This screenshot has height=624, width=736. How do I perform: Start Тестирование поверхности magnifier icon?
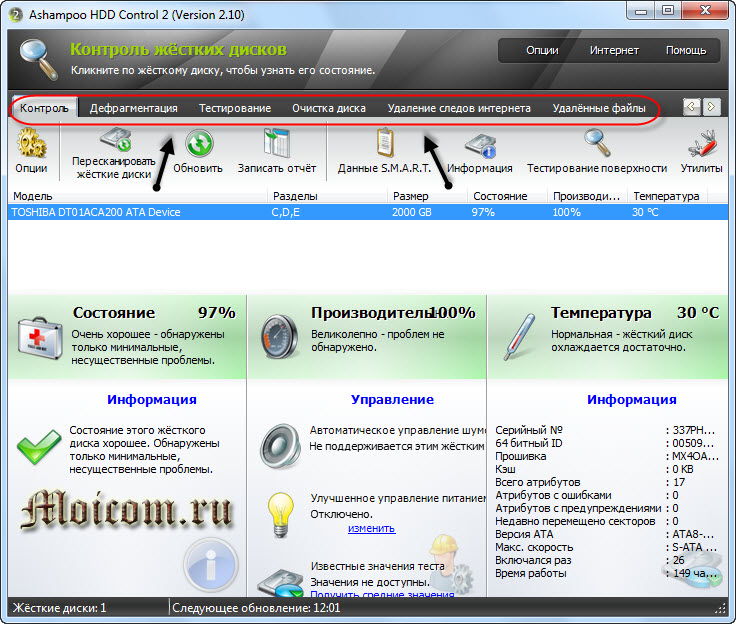pos(597,143)
